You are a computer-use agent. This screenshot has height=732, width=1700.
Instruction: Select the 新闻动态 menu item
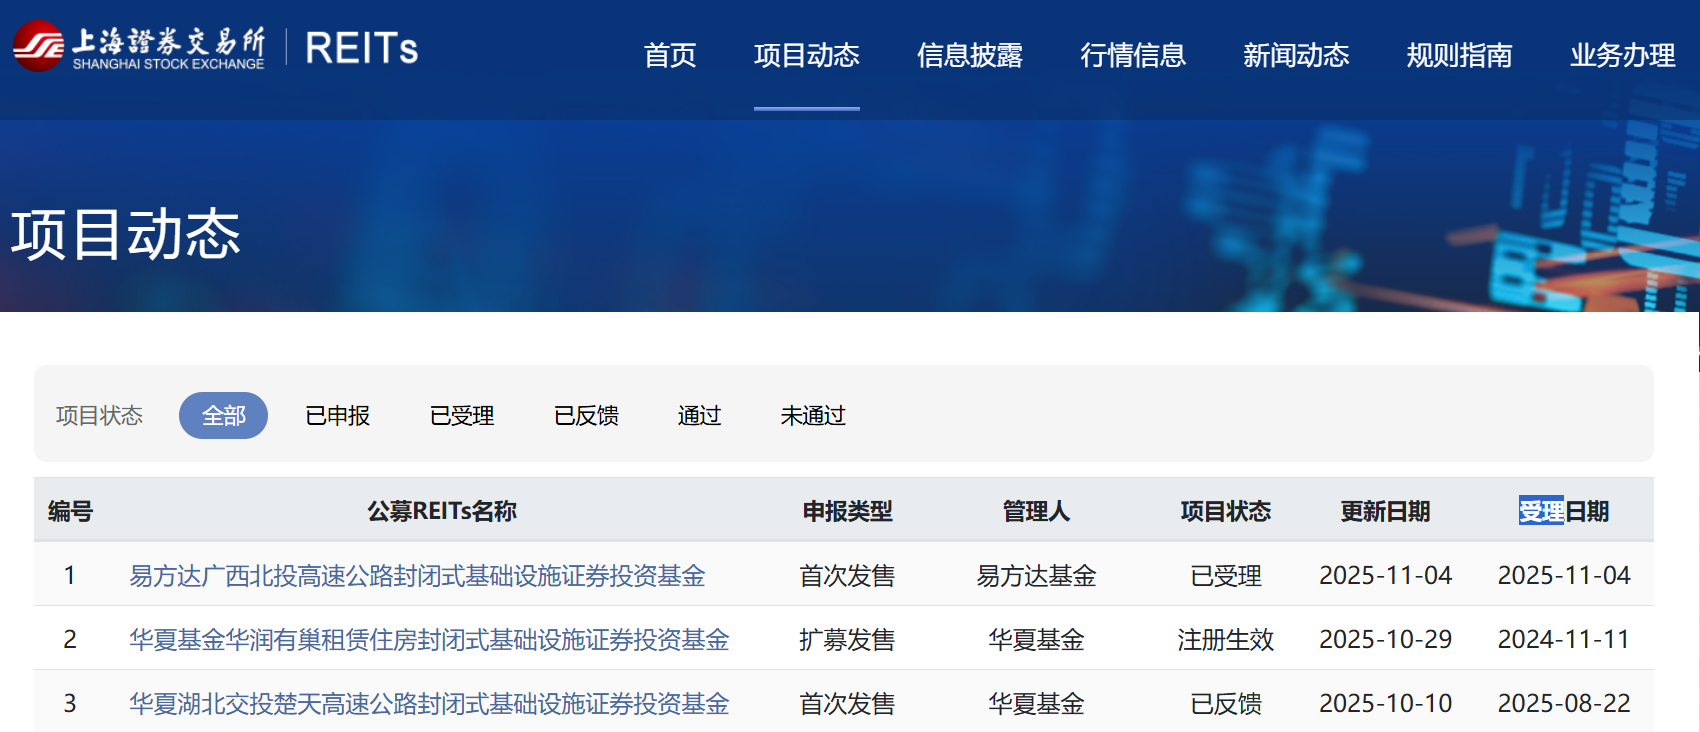(x=1296, y=55)
